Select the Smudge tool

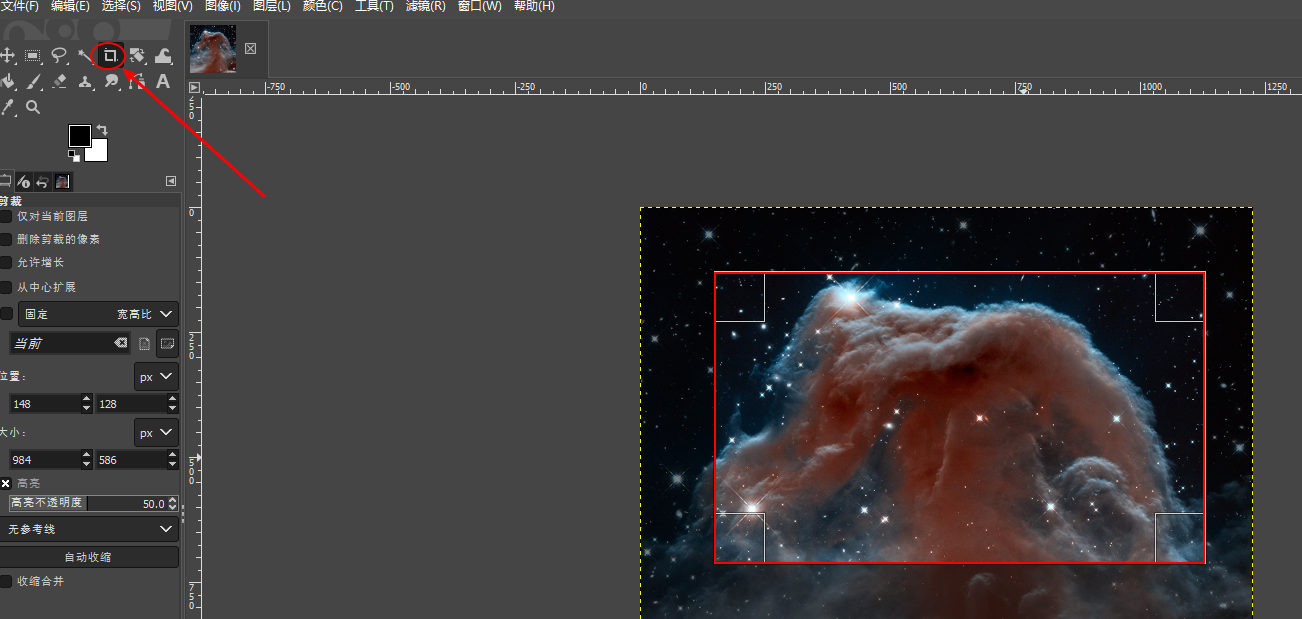[111, 82]
